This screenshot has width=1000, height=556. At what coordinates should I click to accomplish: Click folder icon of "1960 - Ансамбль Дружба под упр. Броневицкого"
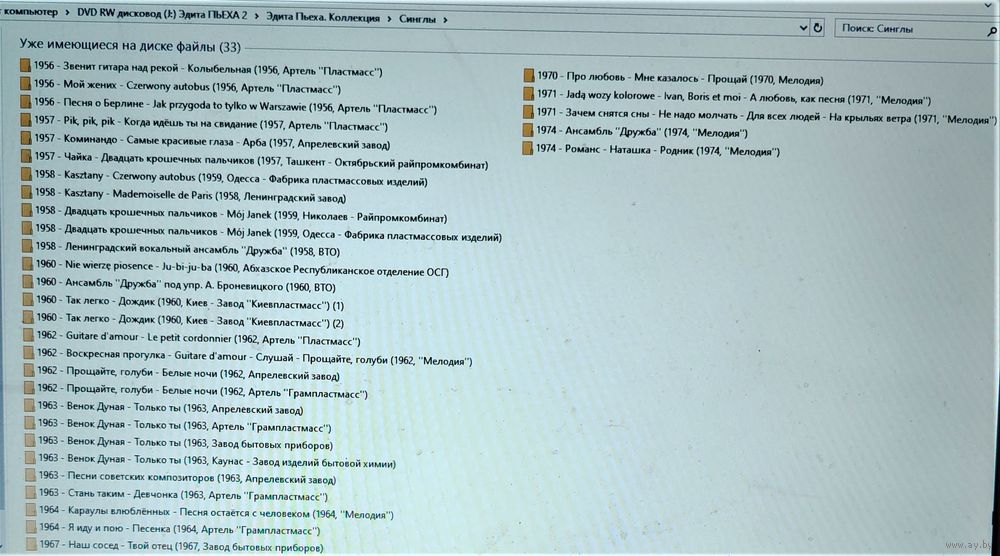(27, 282)
